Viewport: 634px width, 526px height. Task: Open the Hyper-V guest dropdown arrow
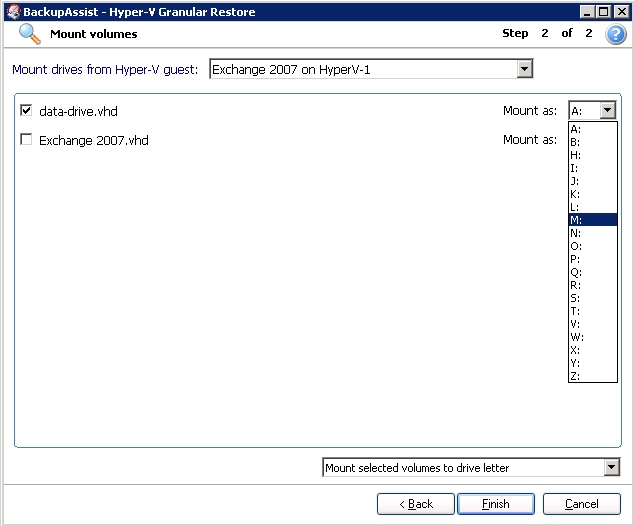pos(524,69)
